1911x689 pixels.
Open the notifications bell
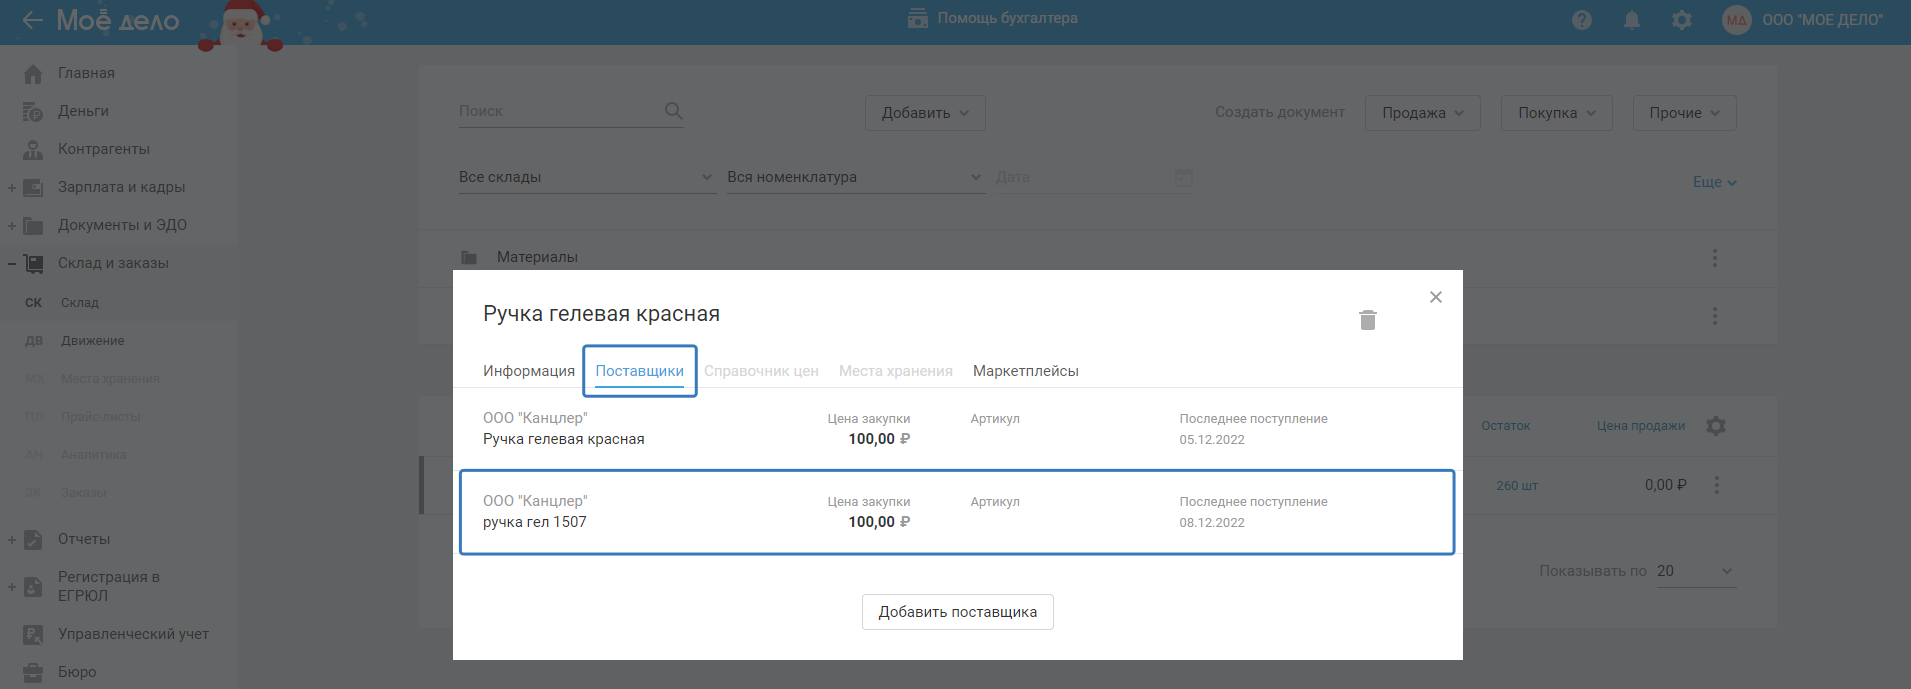(x=1631, y=20)
